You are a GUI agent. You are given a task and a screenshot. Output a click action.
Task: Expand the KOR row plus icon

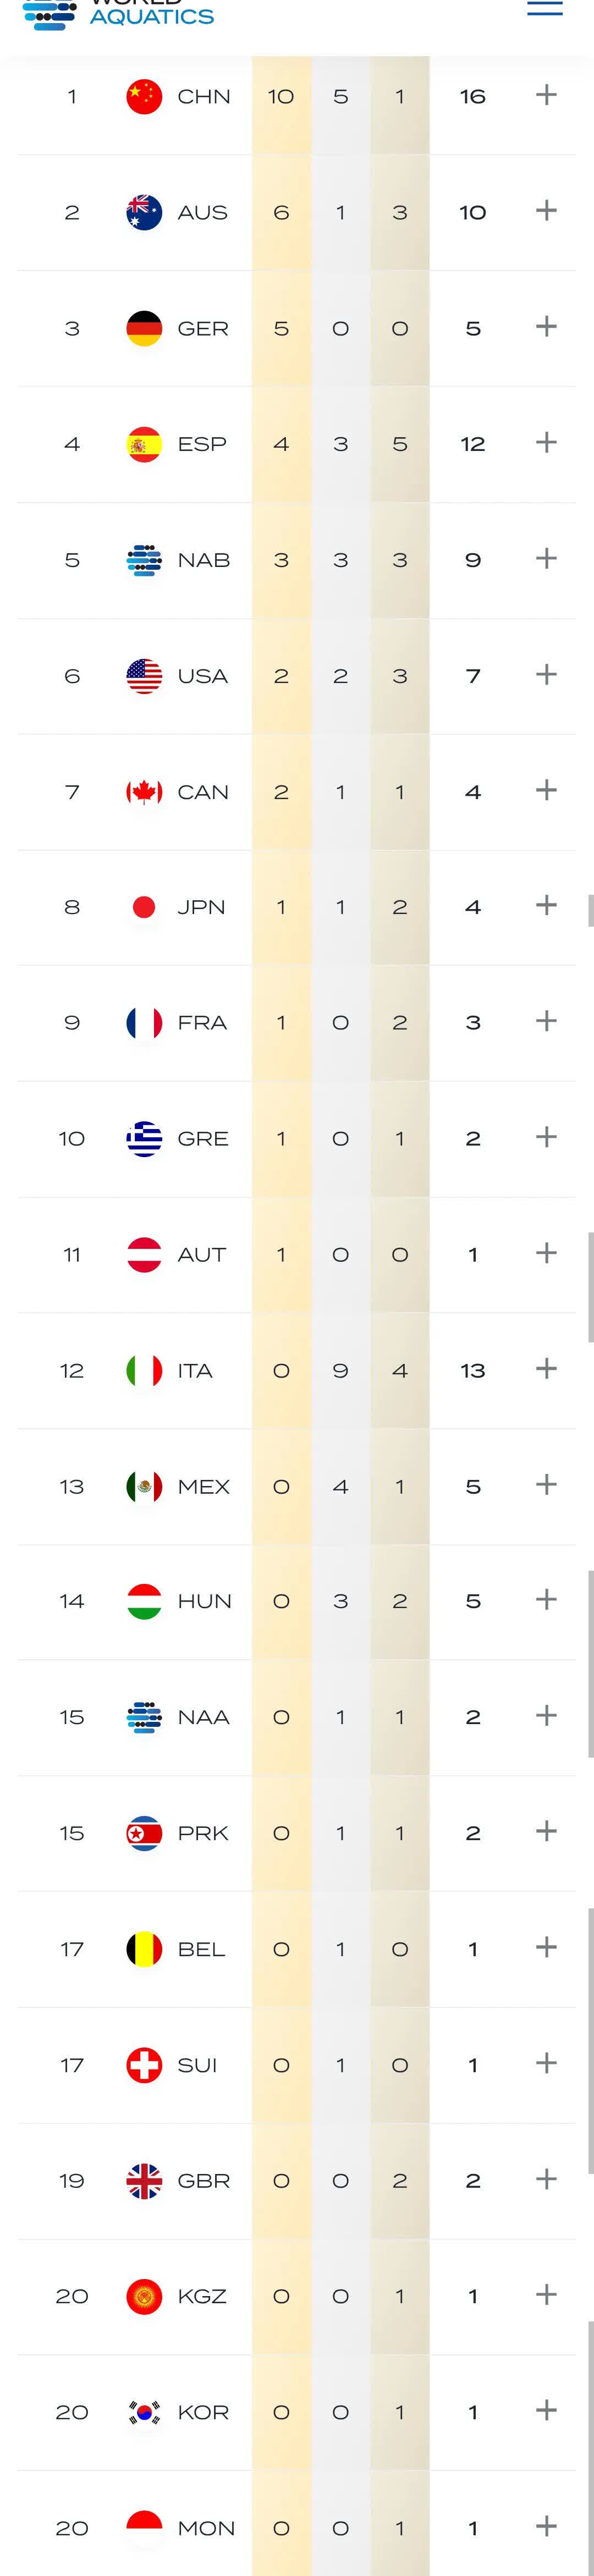point(546,2410)
